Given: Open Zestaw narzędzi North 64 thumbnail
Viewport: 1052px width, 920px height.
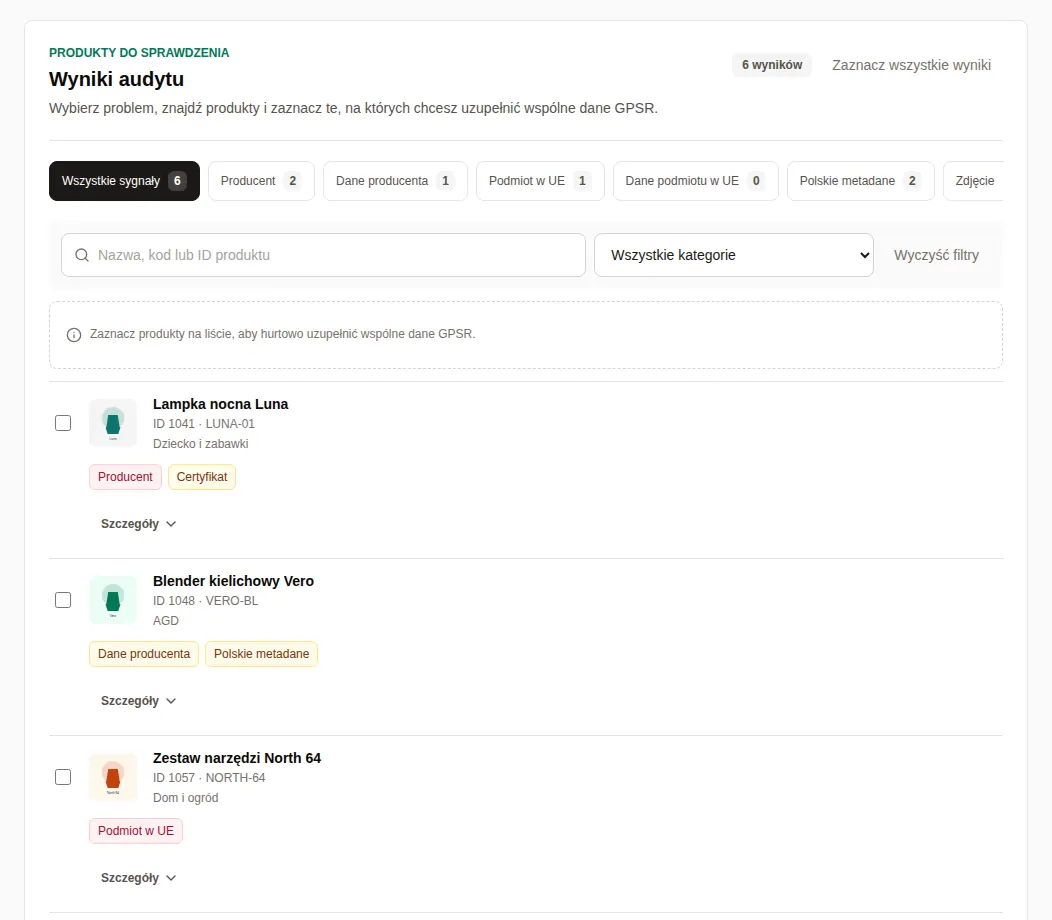Looking at the screenshot, I should click(113, 777).
